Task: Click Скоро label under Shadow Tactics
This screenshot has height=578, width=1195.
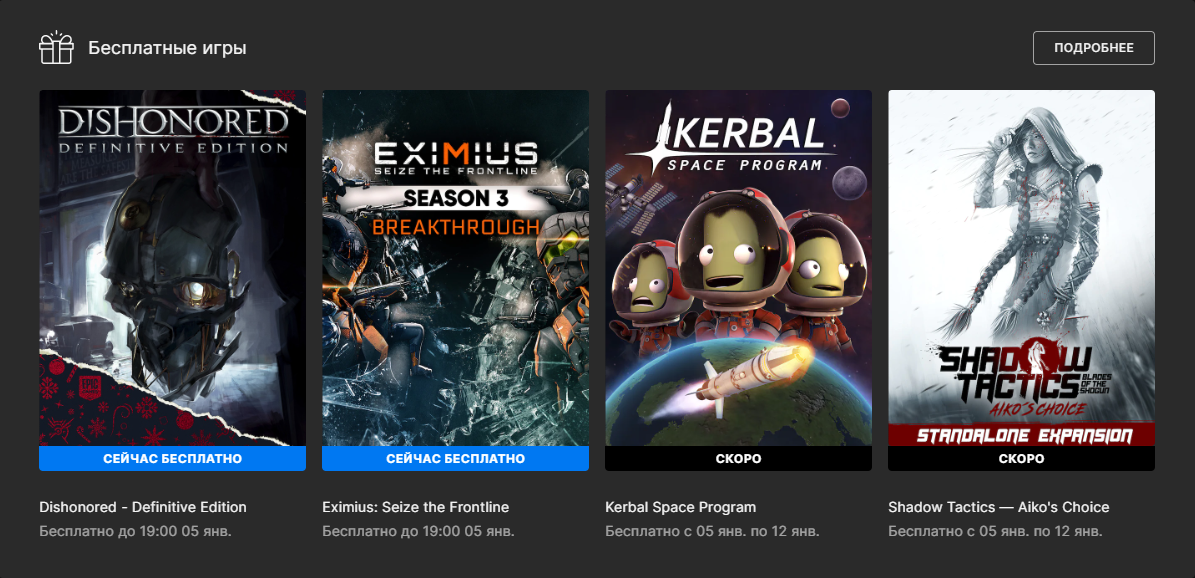Action: pyautogui.click(x=1021, y=459)
